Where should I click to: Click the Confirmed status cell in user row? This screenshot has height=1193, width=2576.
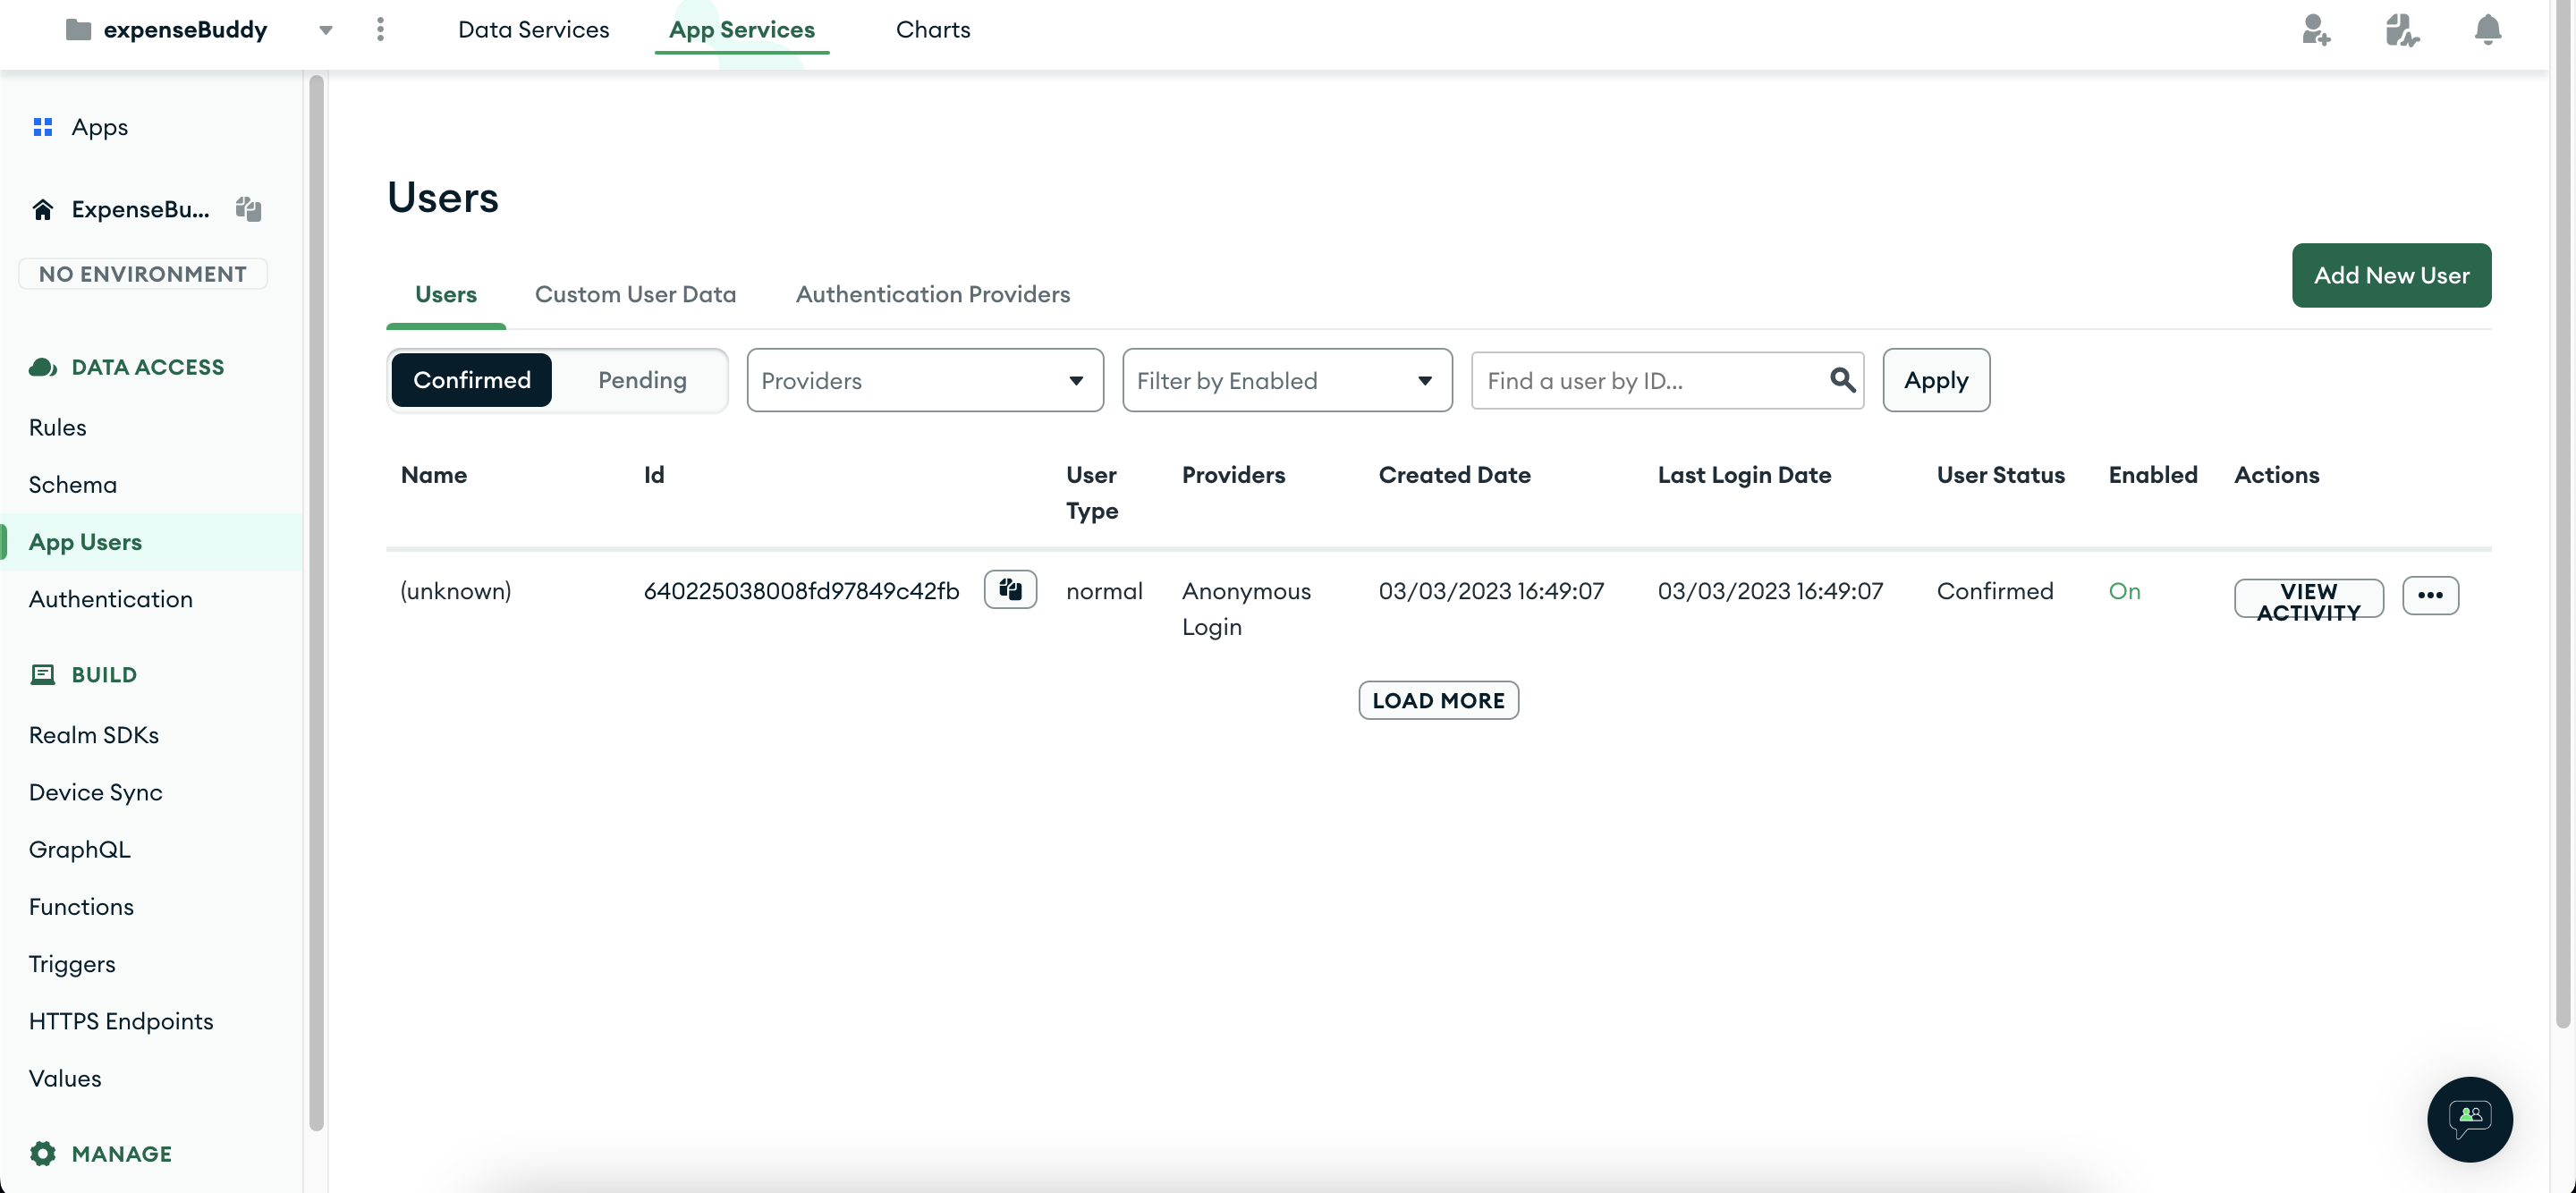click(1994, 591)
